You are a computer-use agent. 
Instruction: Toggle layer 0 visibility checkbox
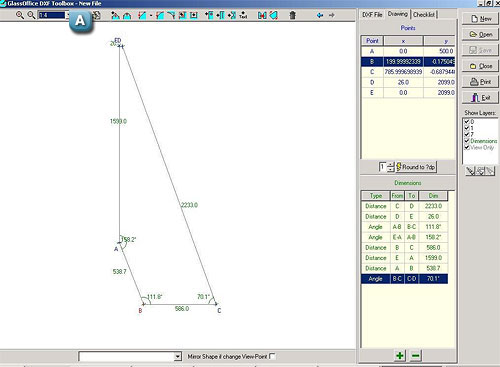click(x=467, y=122)
